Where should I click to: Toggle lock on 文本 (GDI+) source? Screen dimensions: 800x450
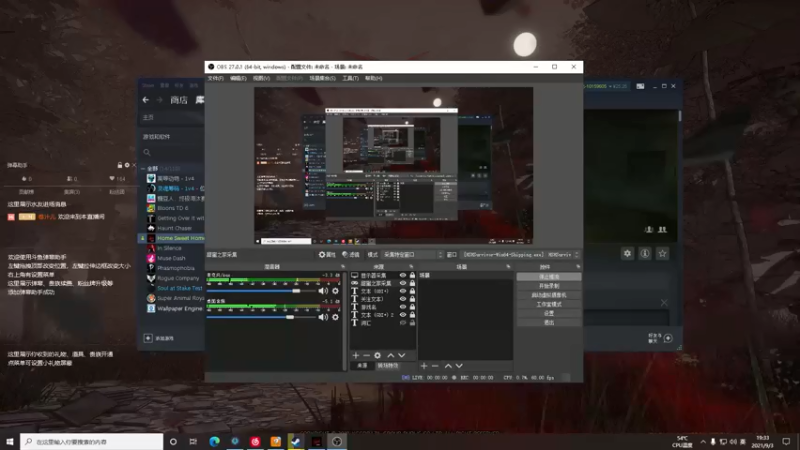[412, 291]
